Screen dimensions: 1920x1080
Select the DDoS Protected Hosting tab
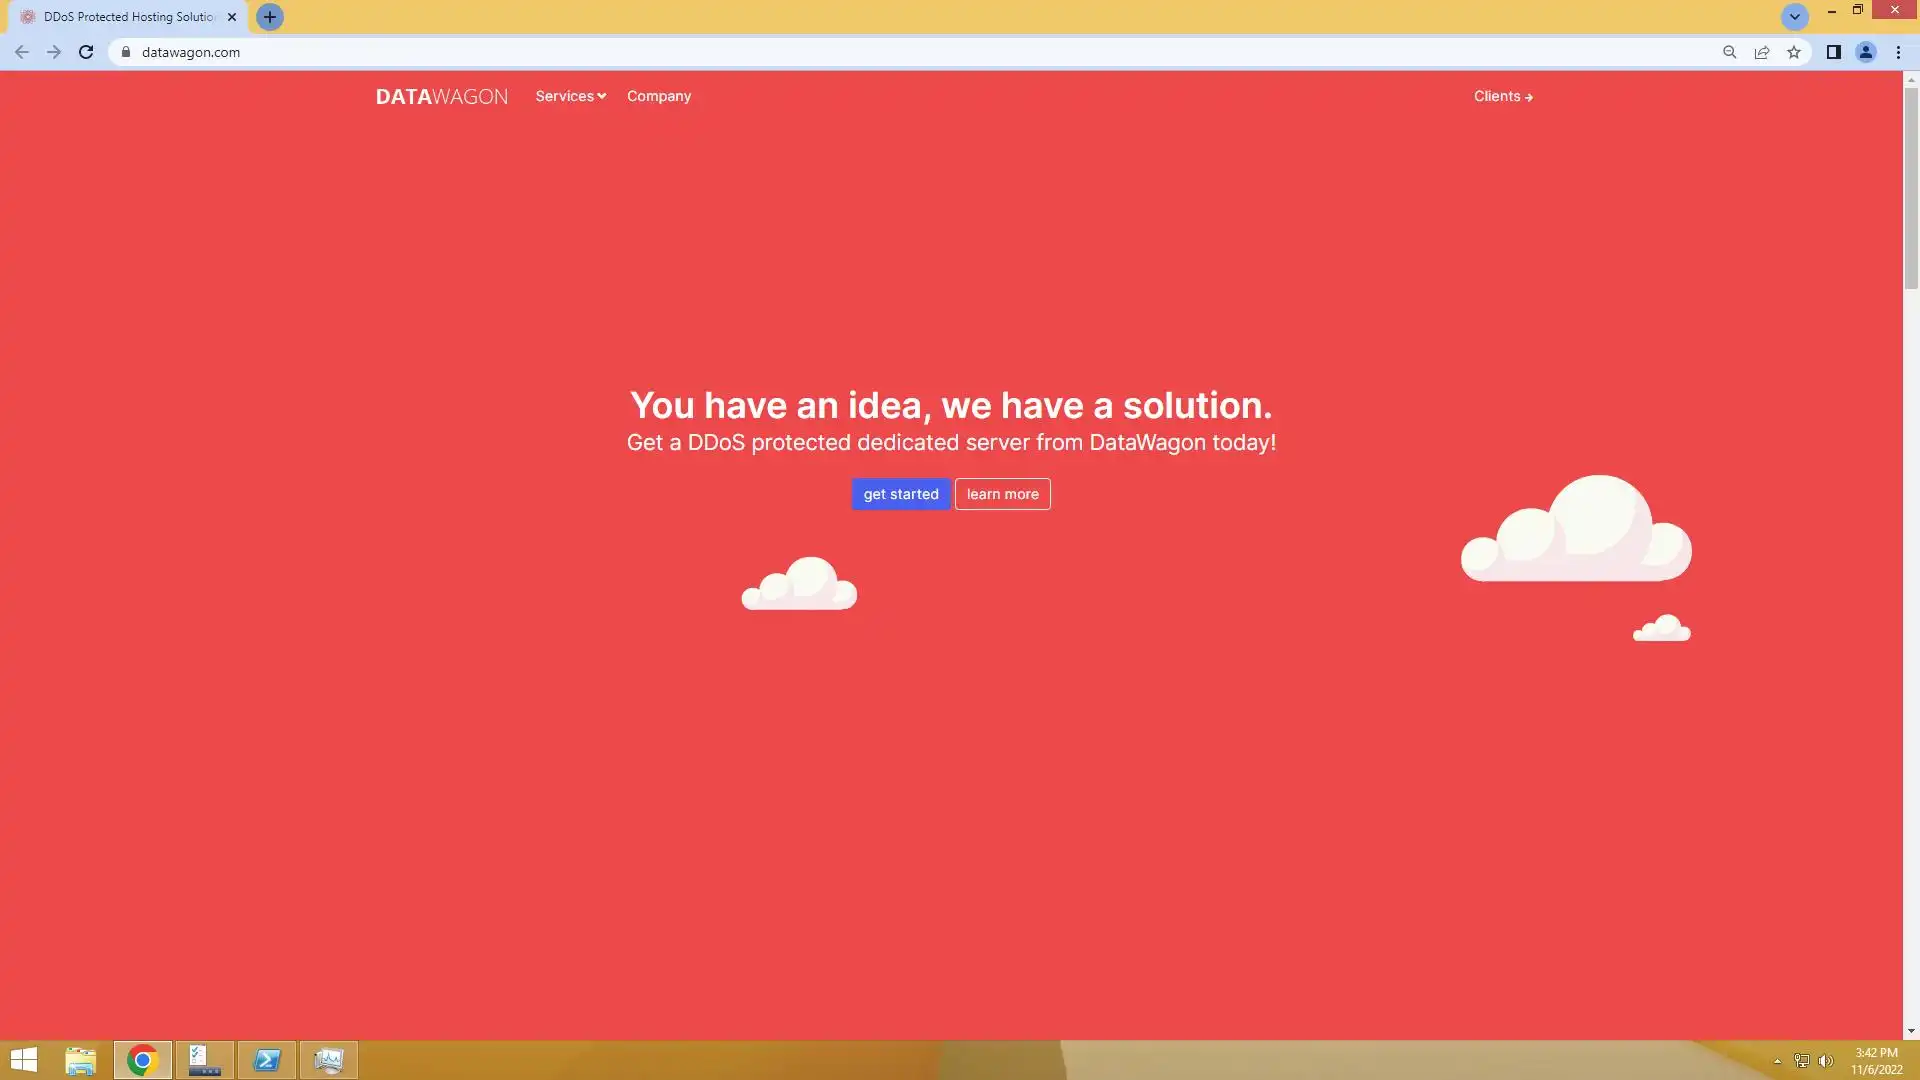(128, 17)
